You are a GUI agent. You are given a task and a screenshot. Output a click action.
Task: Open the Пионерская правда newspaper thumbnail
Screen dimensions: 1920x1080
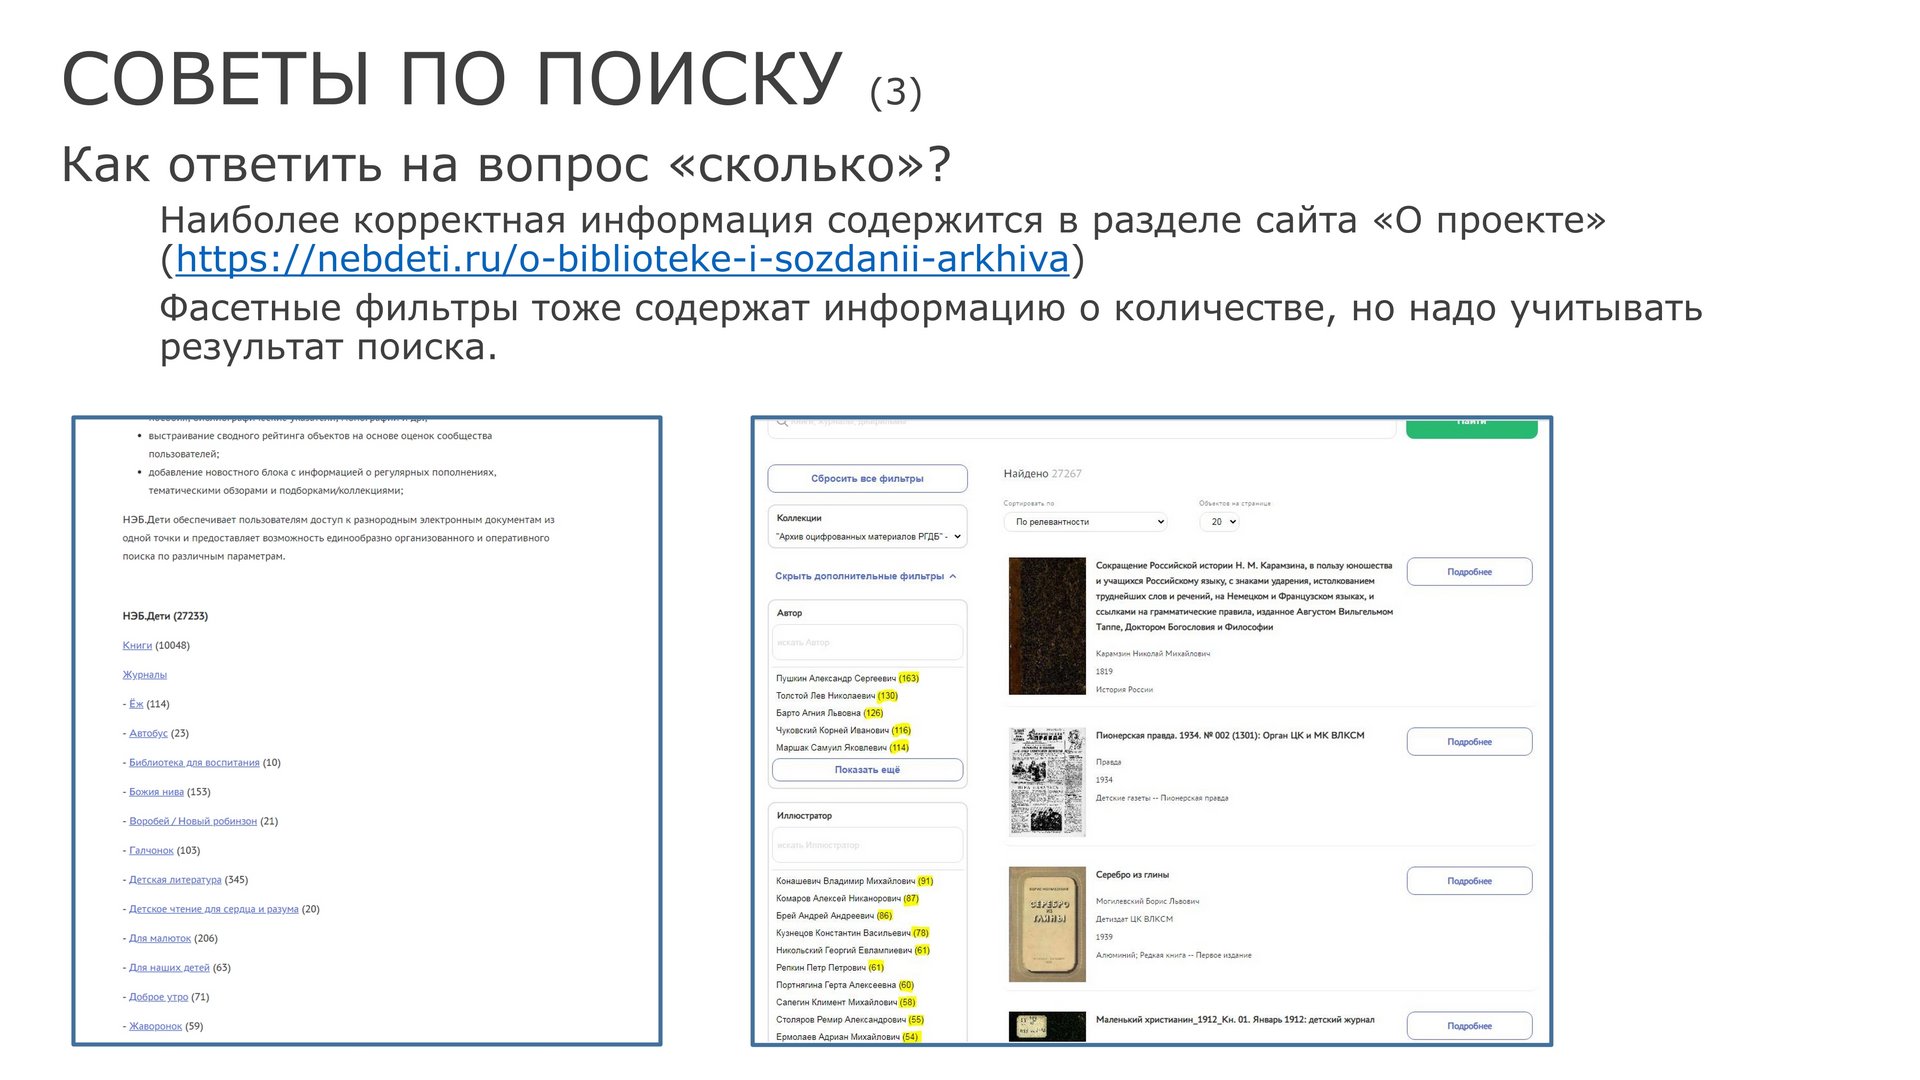pyautogui.click(x=1047, y=781)
